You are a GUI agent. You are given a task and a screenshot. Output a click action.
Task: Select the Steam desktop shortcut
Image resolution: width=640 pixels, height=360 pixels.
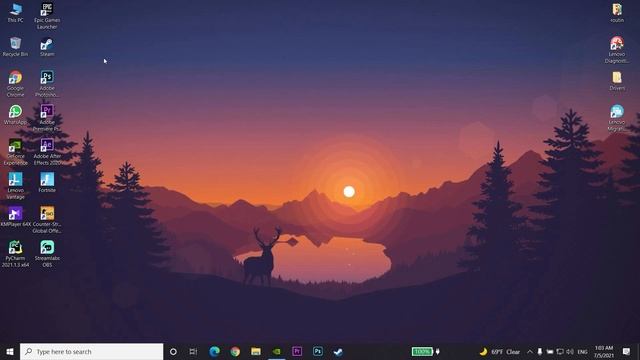[47, 47]
